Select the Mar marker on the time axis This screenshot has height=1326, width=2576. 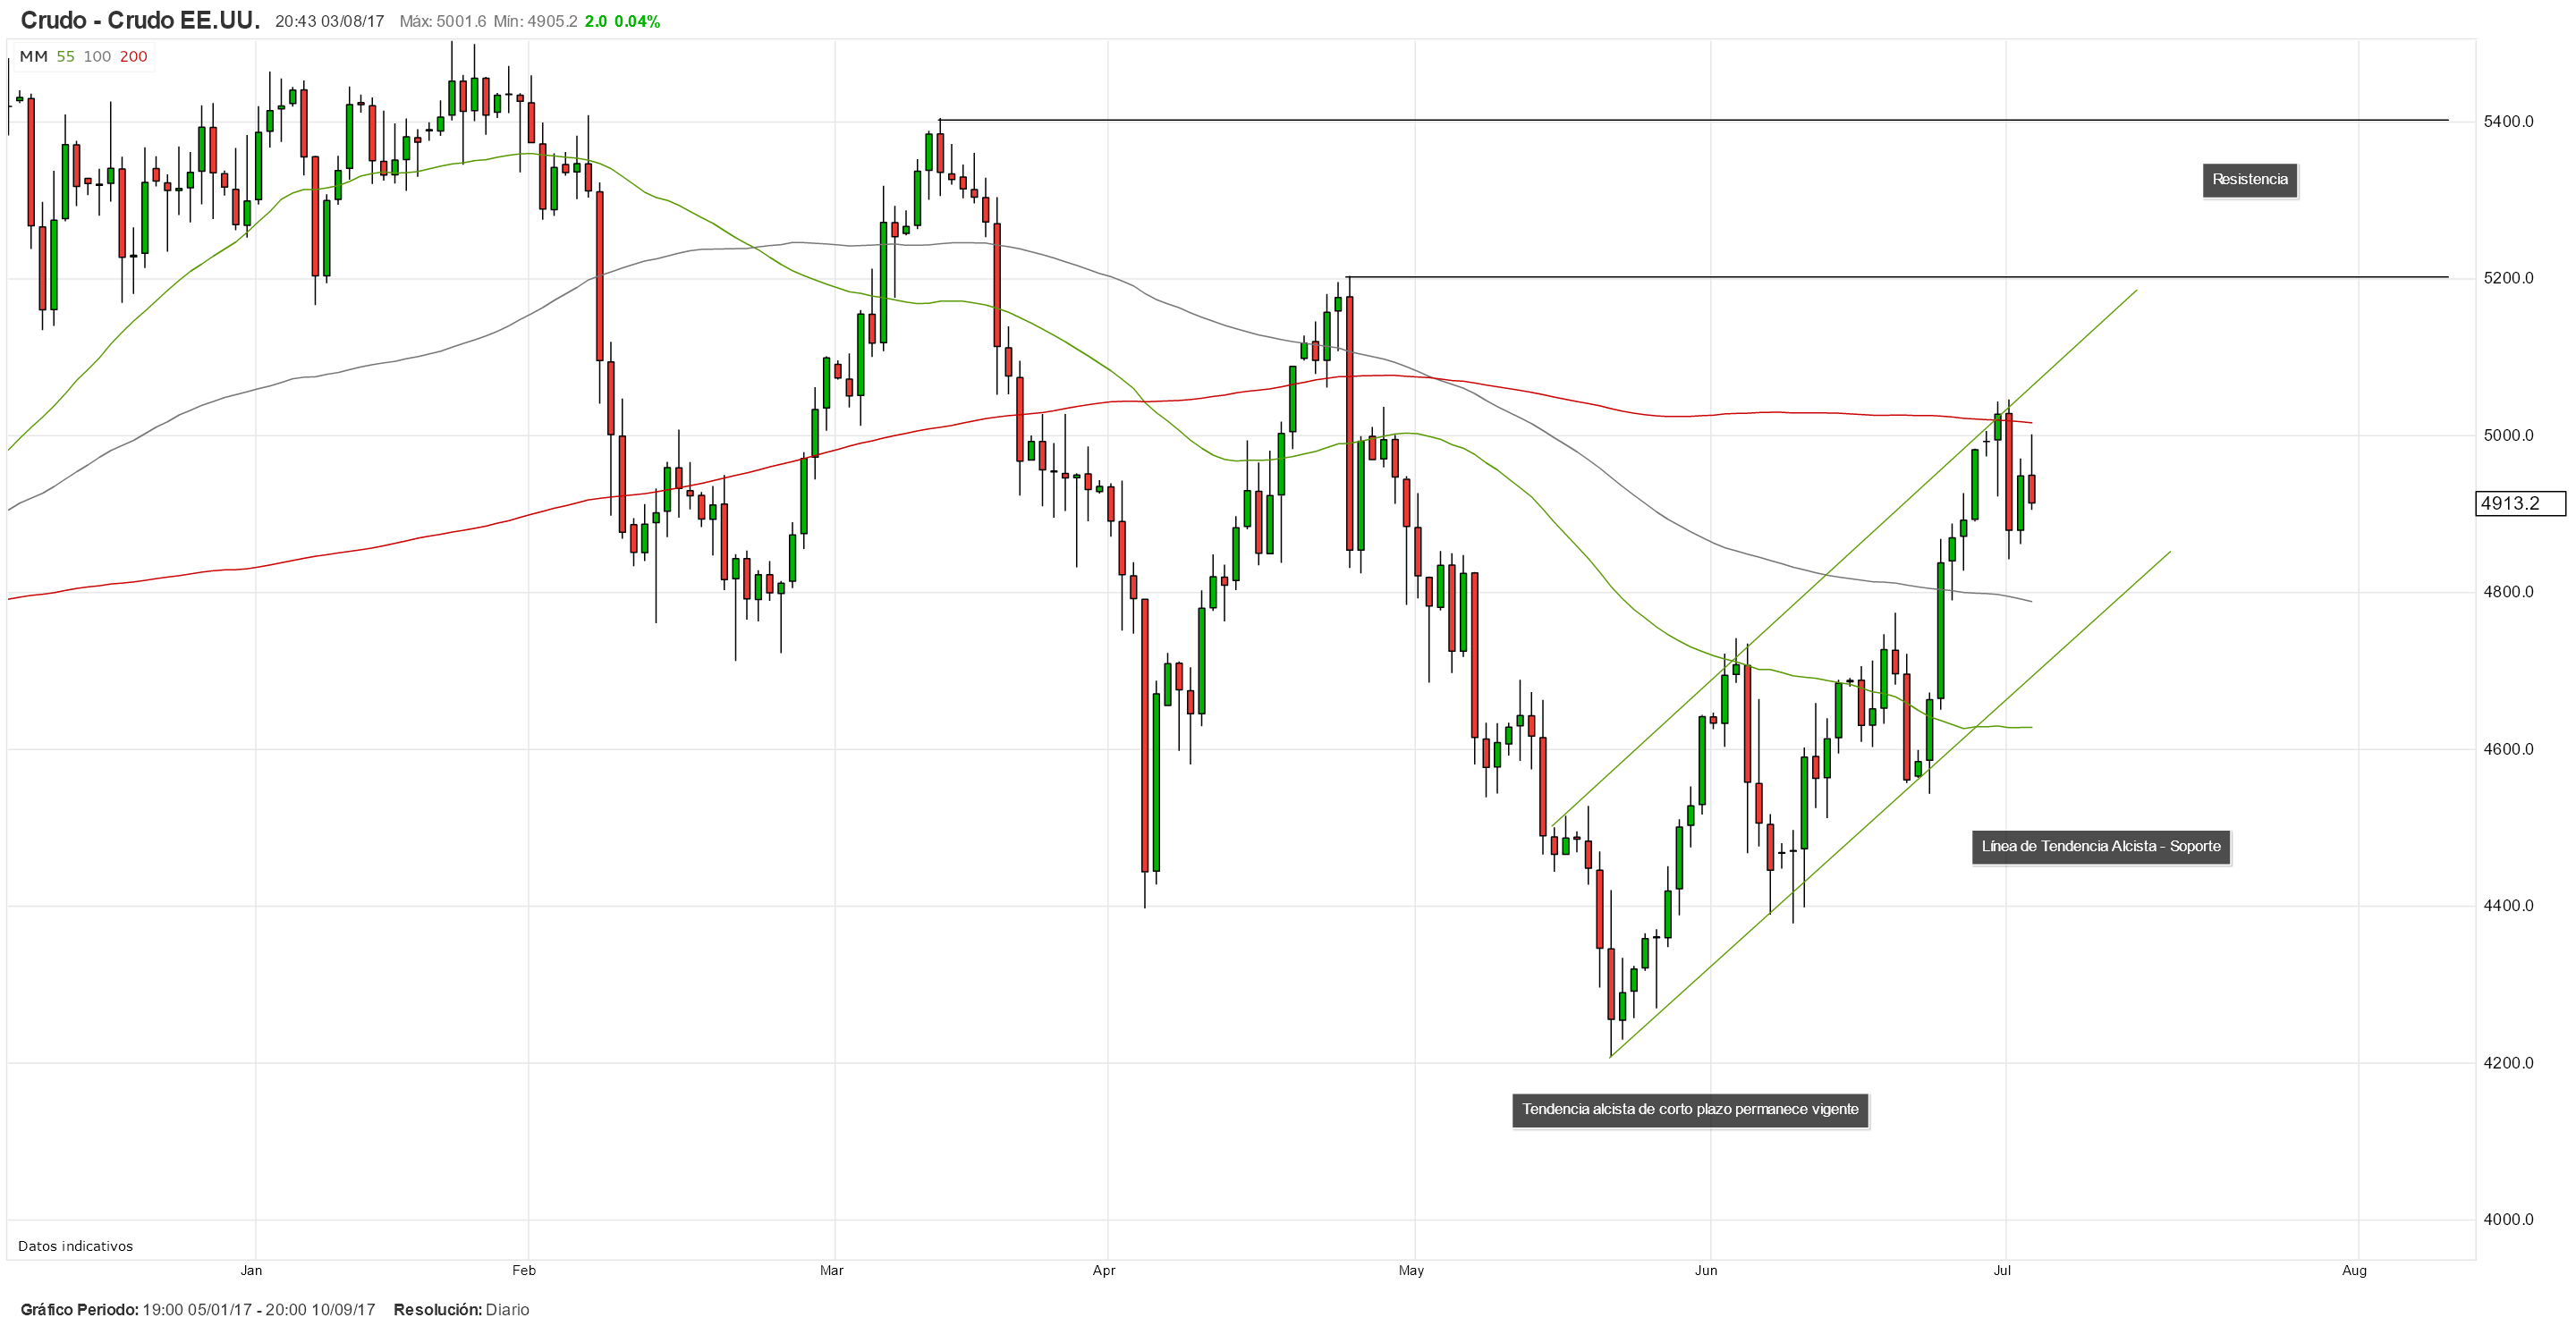[x=831, y=1271]
